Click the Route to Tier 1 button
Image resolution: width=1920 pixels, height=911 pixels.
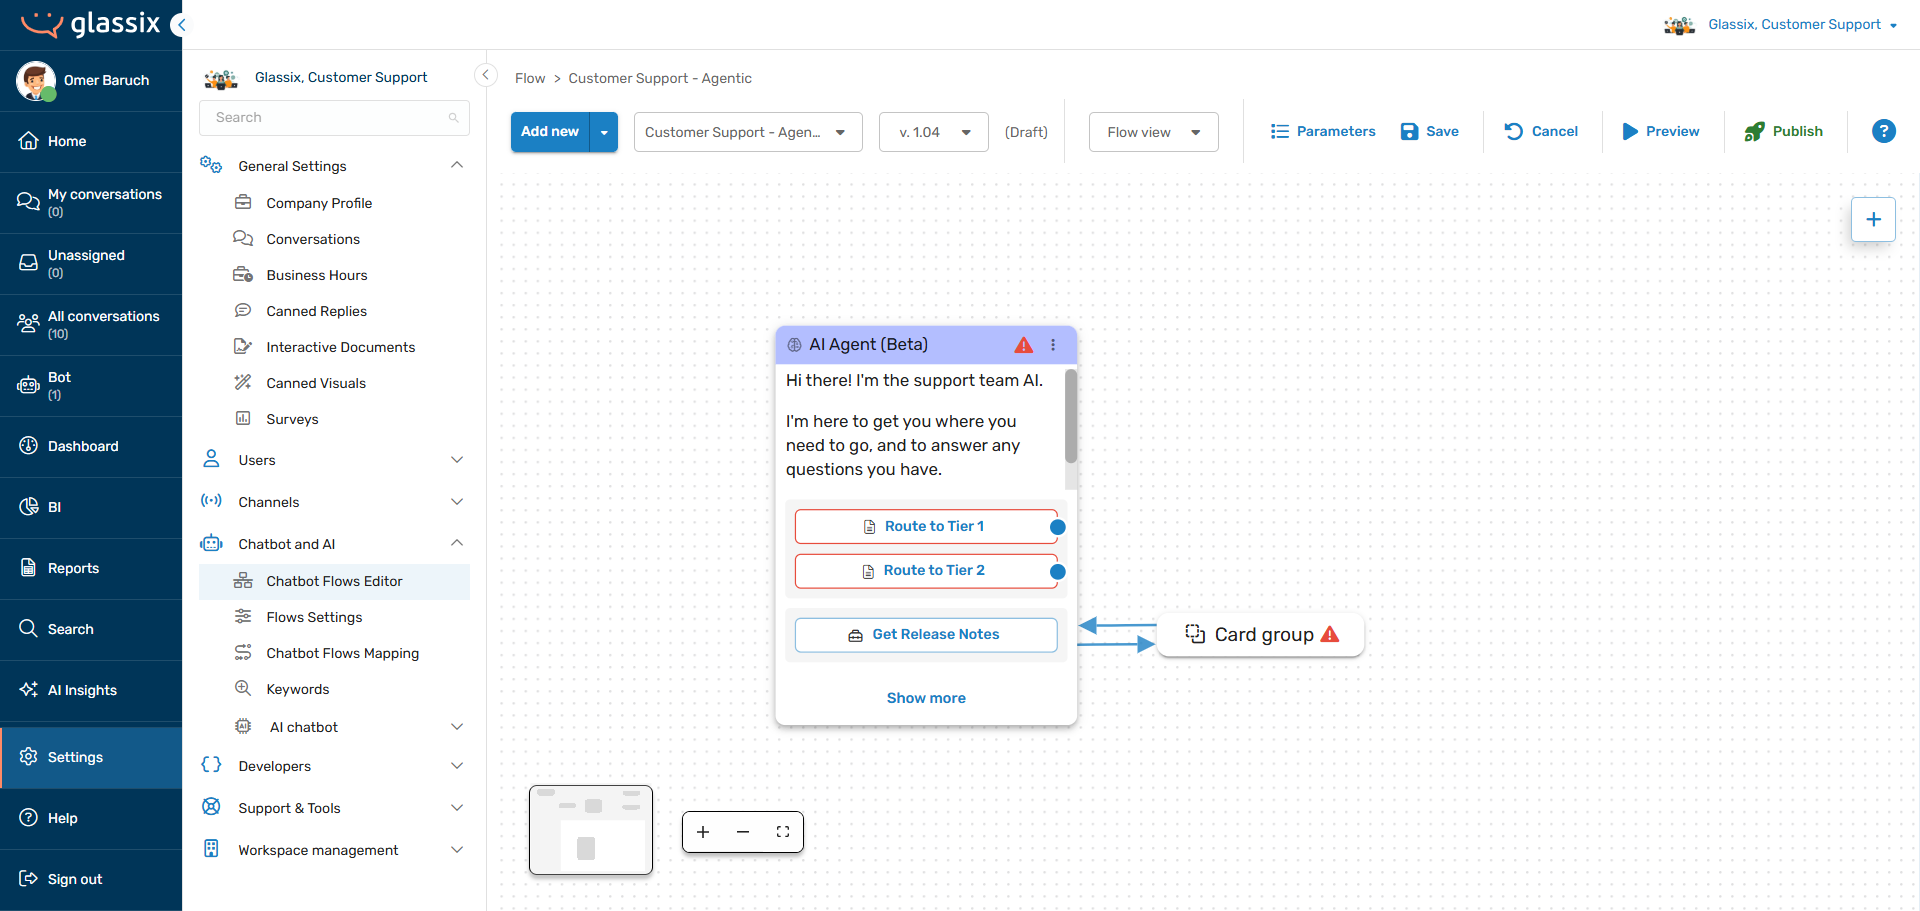point(926,527)
